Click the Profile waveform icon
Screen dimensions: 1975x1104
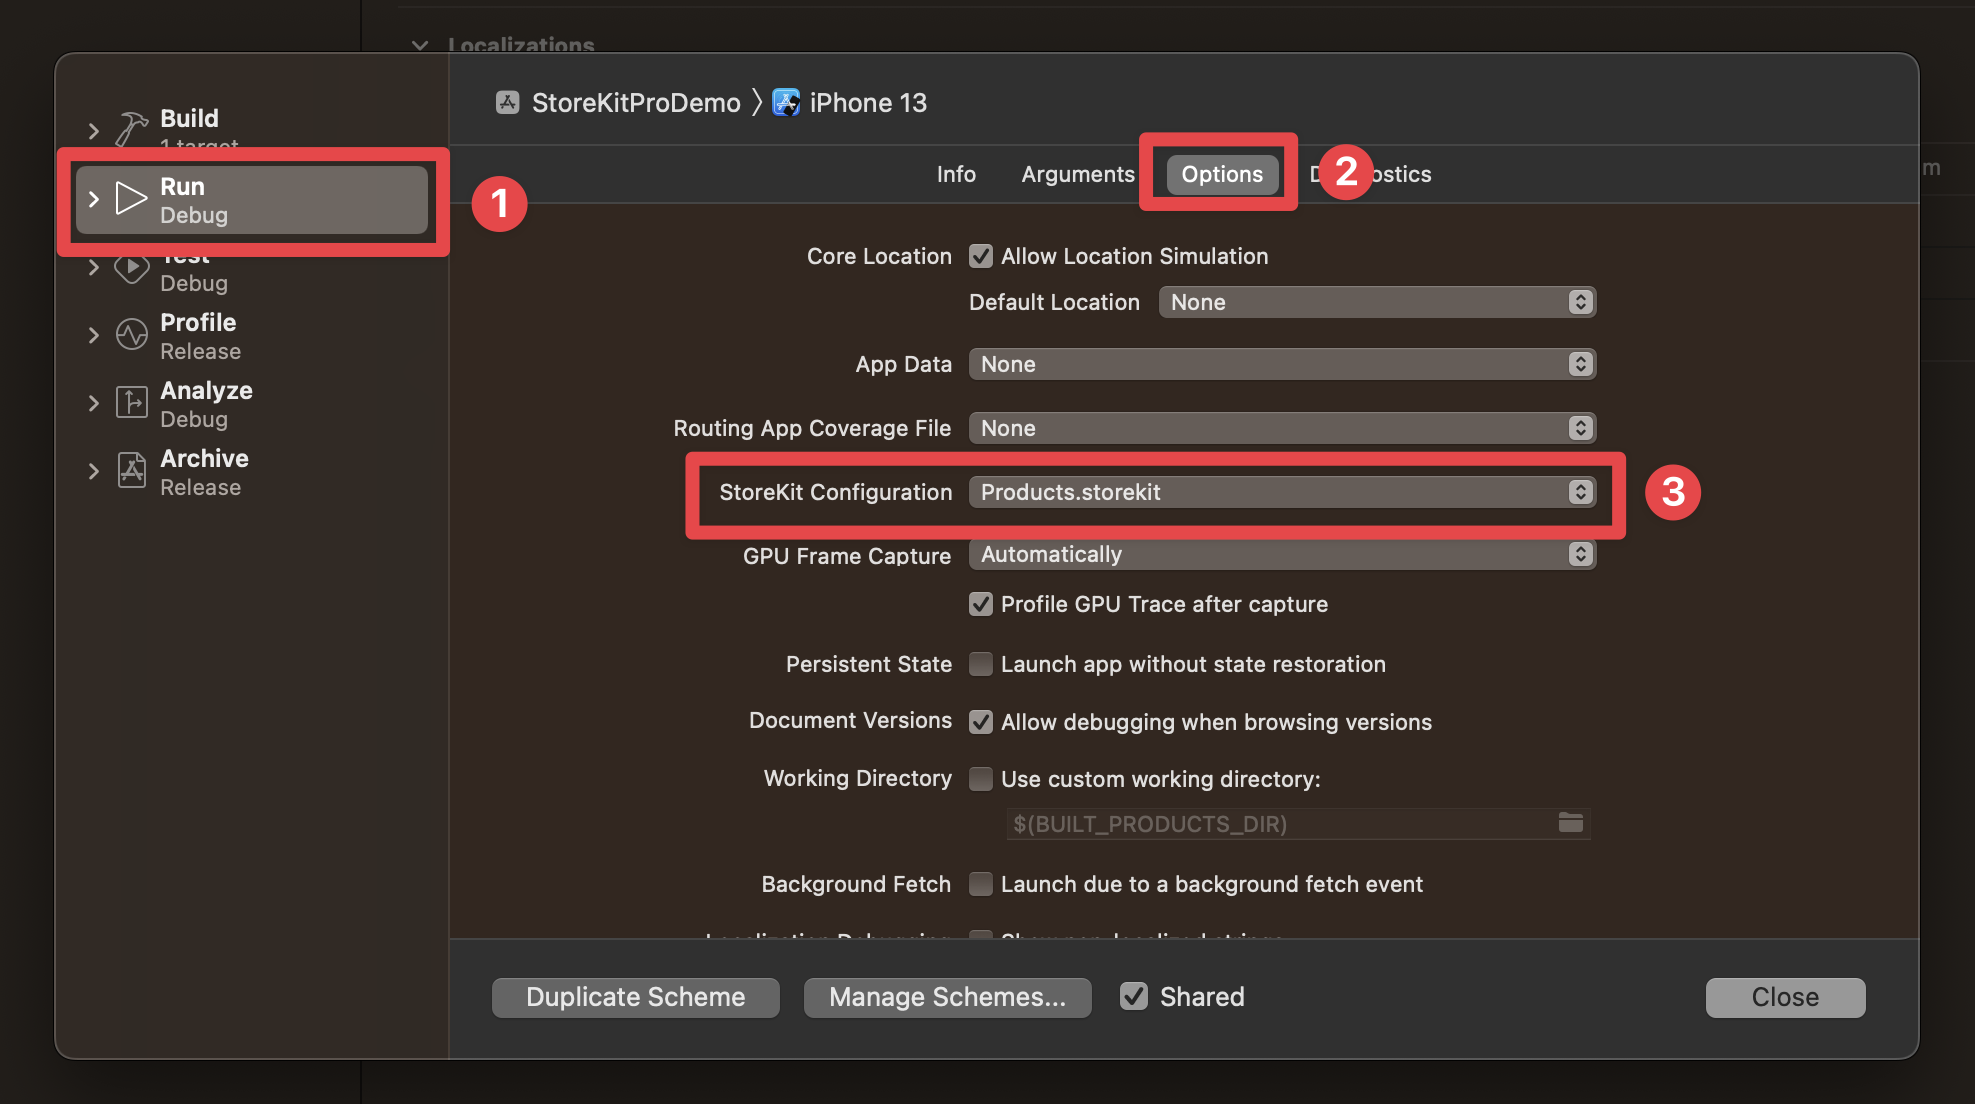(x=131, y=334)
